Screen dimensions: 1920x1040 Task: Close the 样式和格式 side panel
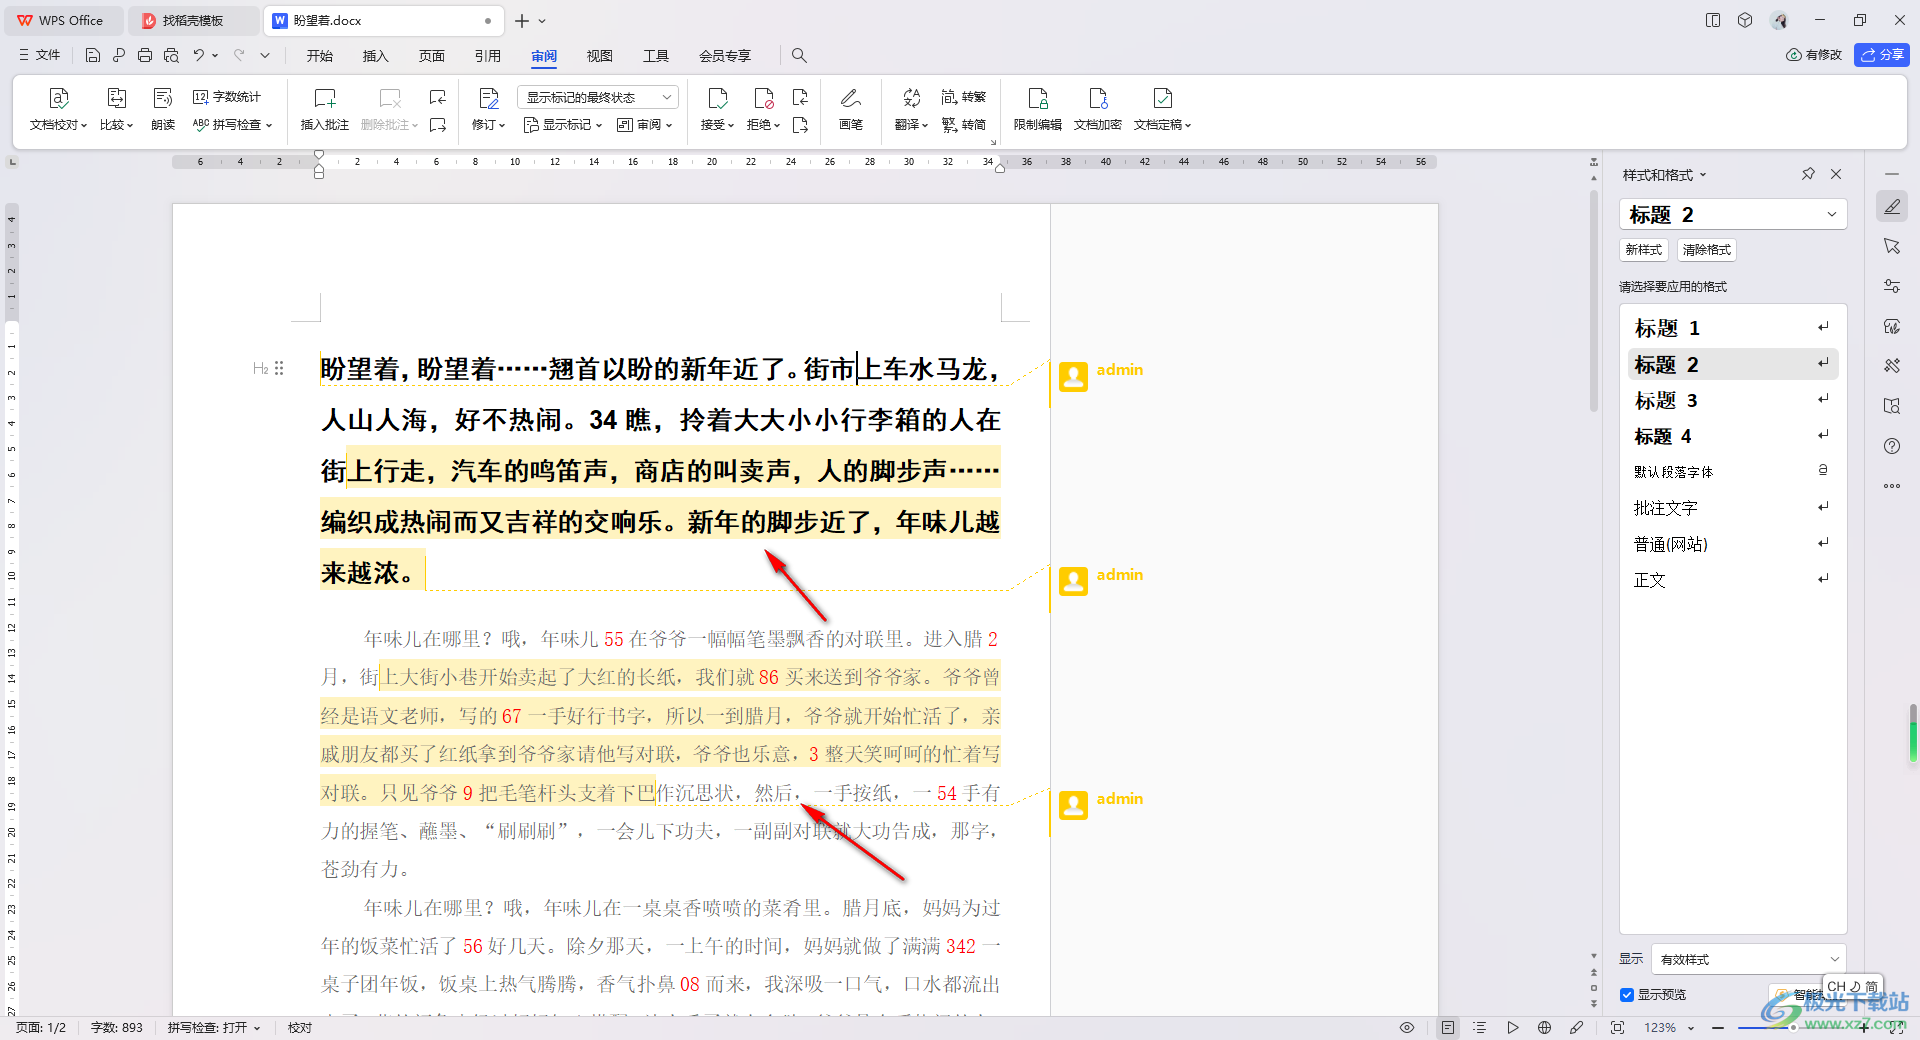tap(1836, 174)
